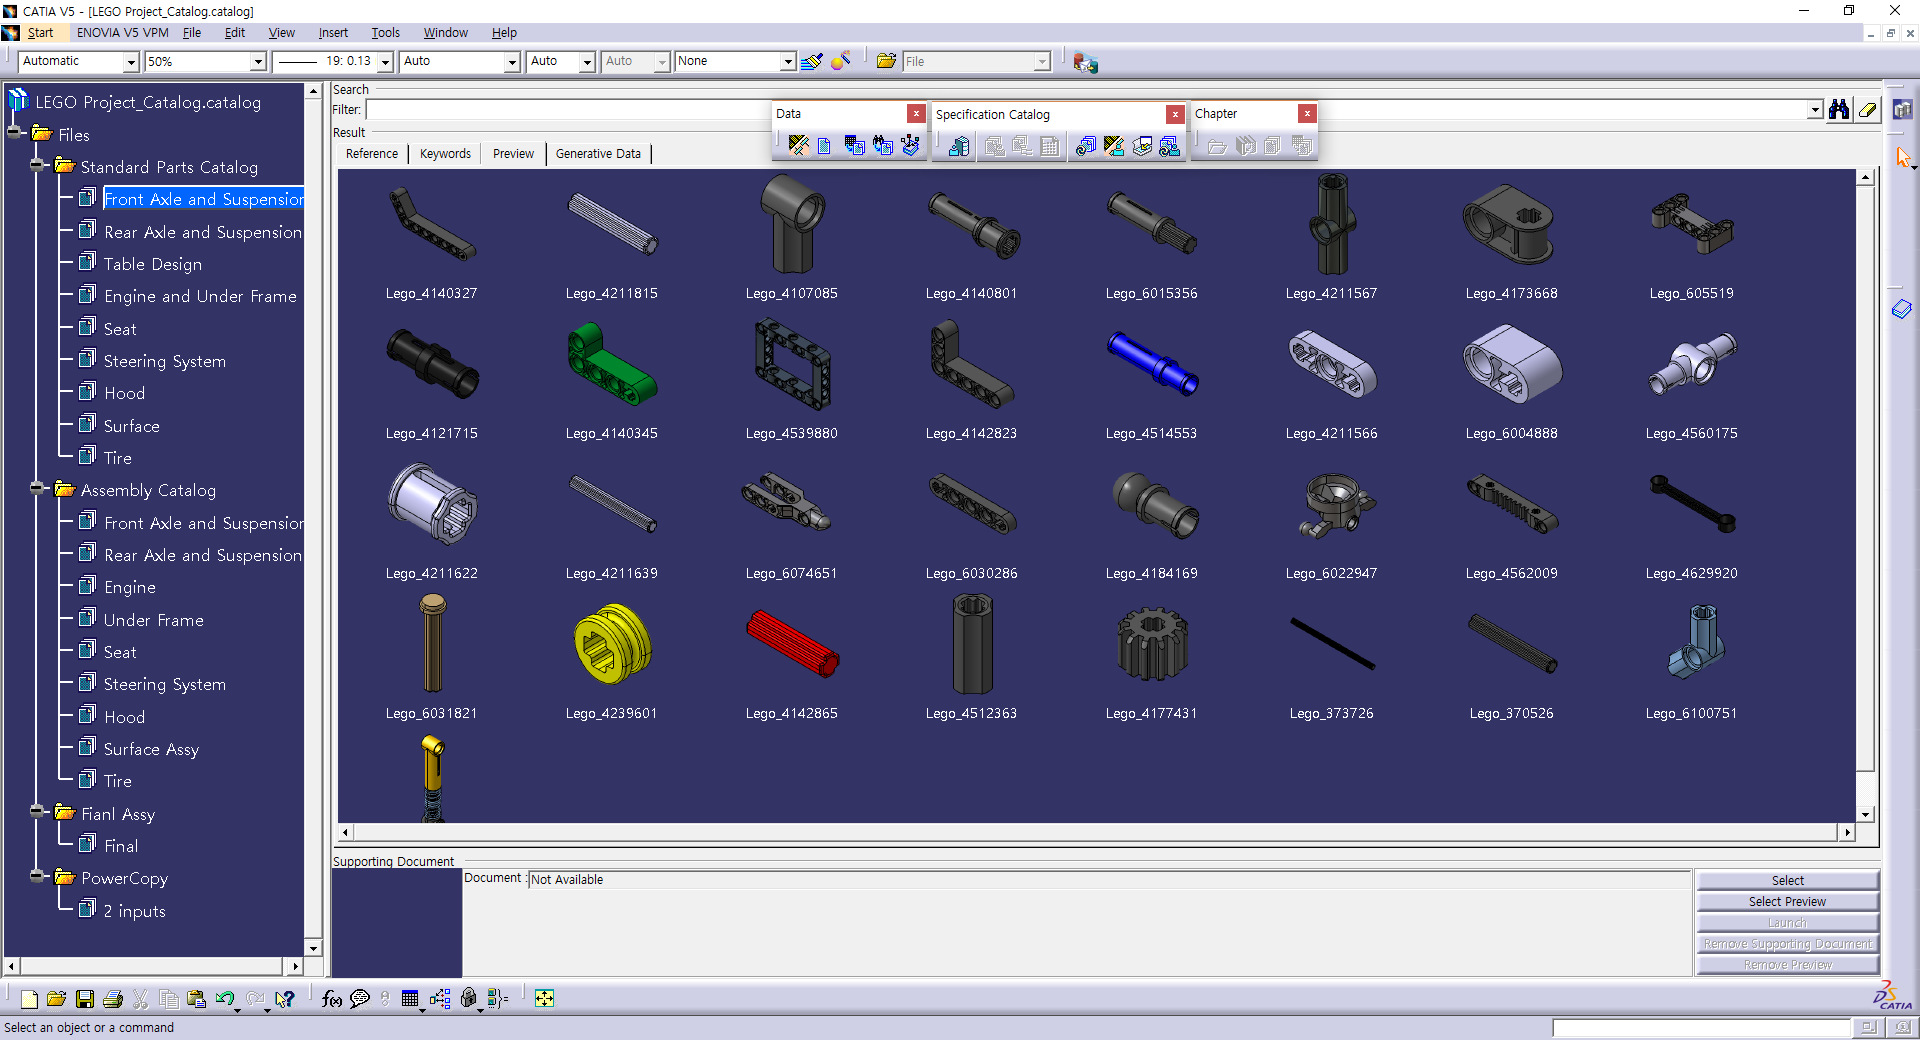Click the Print icon
The height and width of the screenshot is (1040, 1920).
click(113, 999)
